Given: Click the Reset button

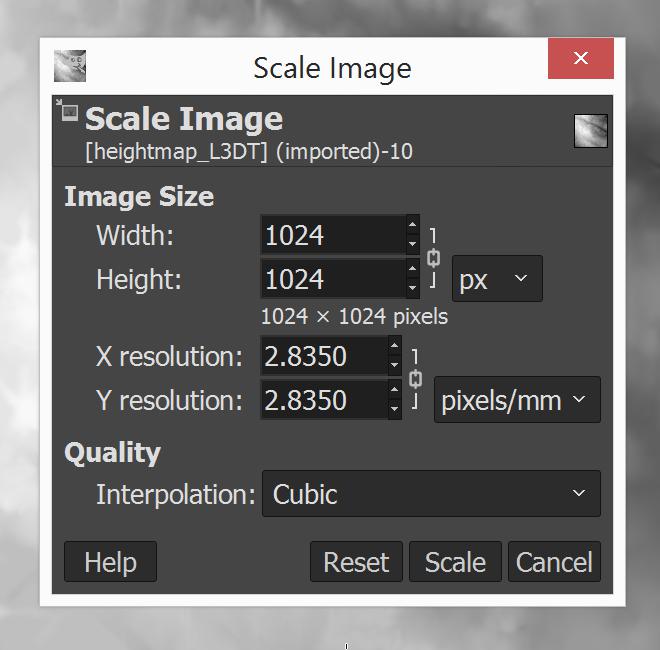Looking at the screenshot, I should point(356,562).
